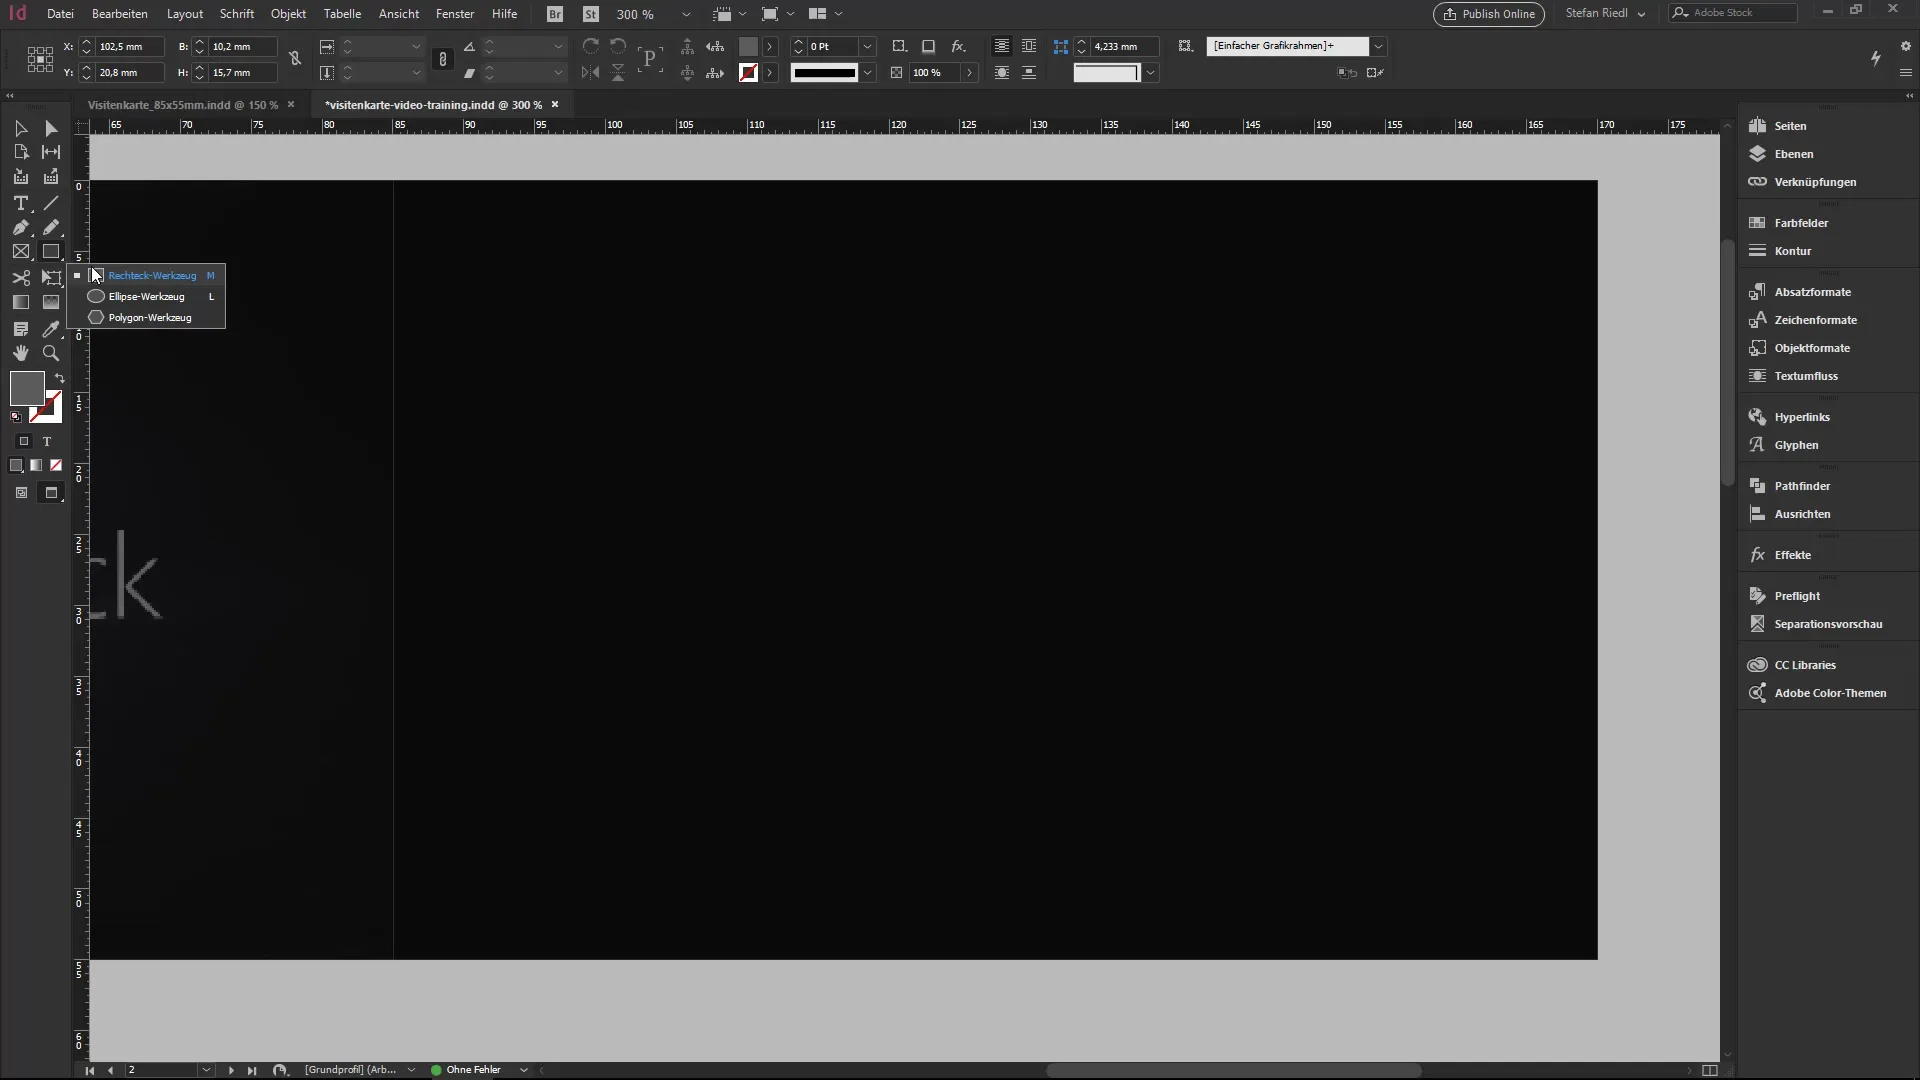This screenshot has height=1080, width=1920.
Task: Click the fill color swatch in toolbox
Action: coord(27,388)
